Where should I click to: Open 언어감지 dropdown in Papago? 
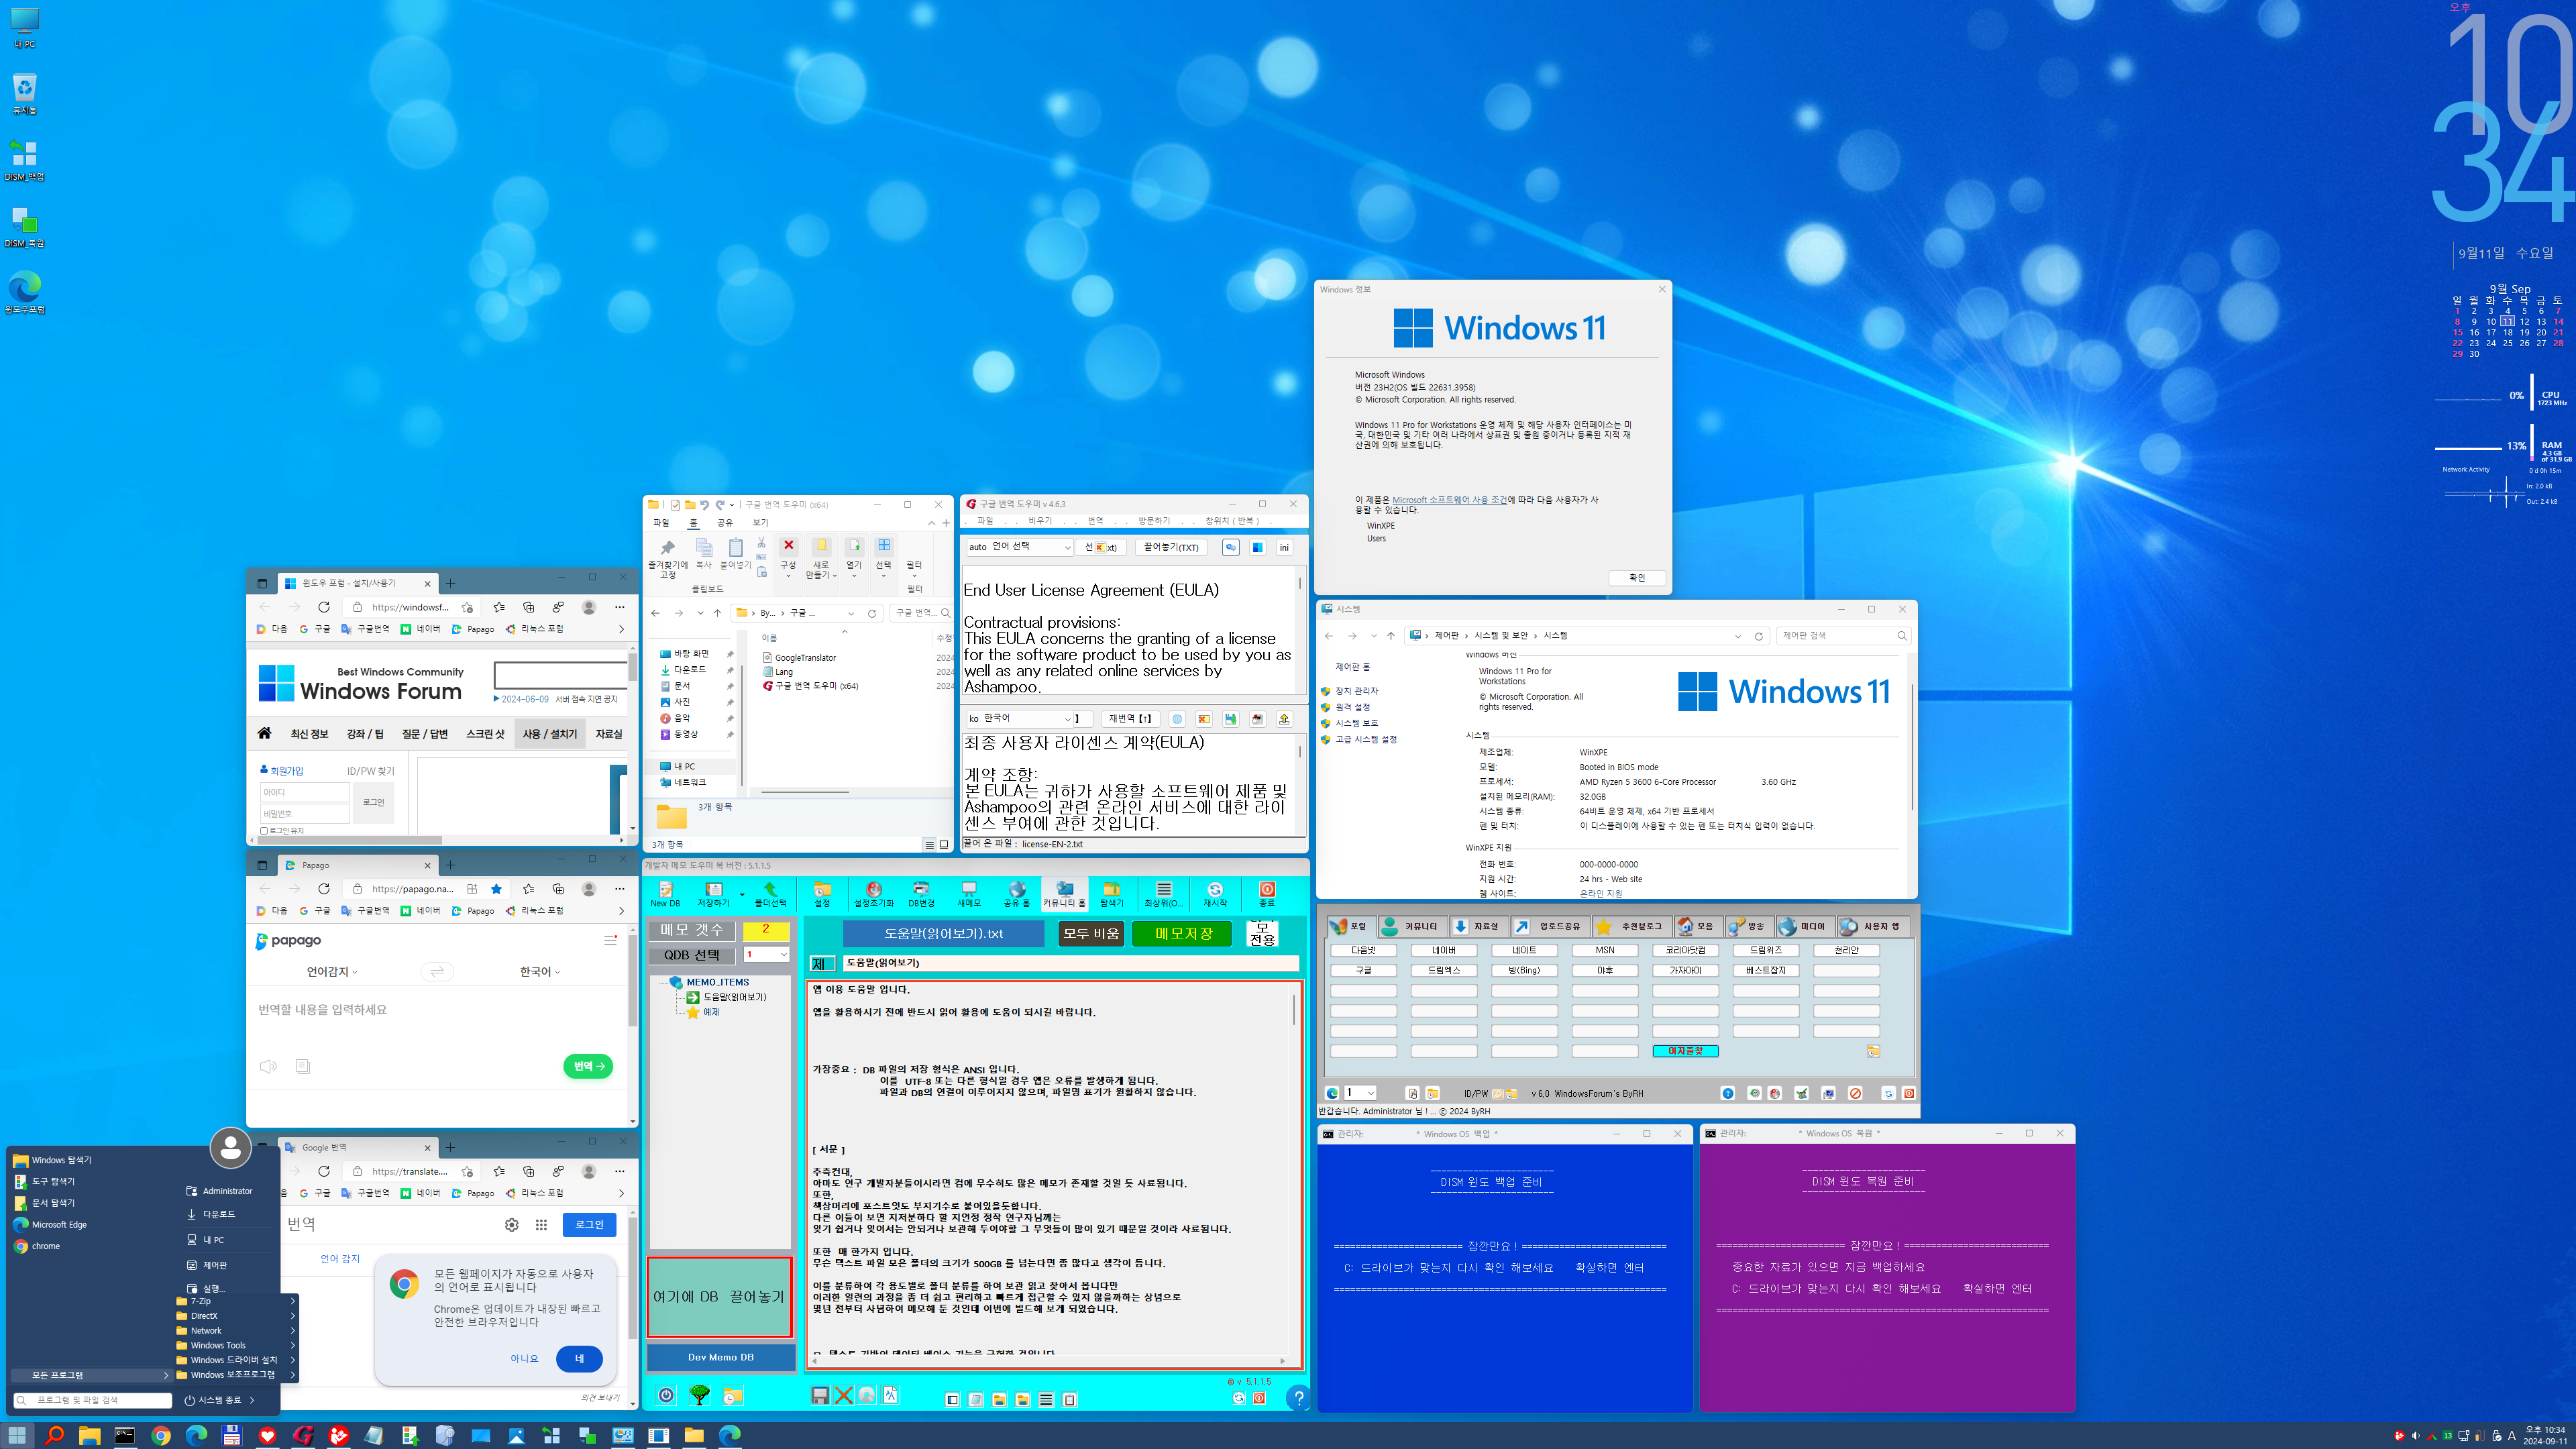[x=331, y=971]
